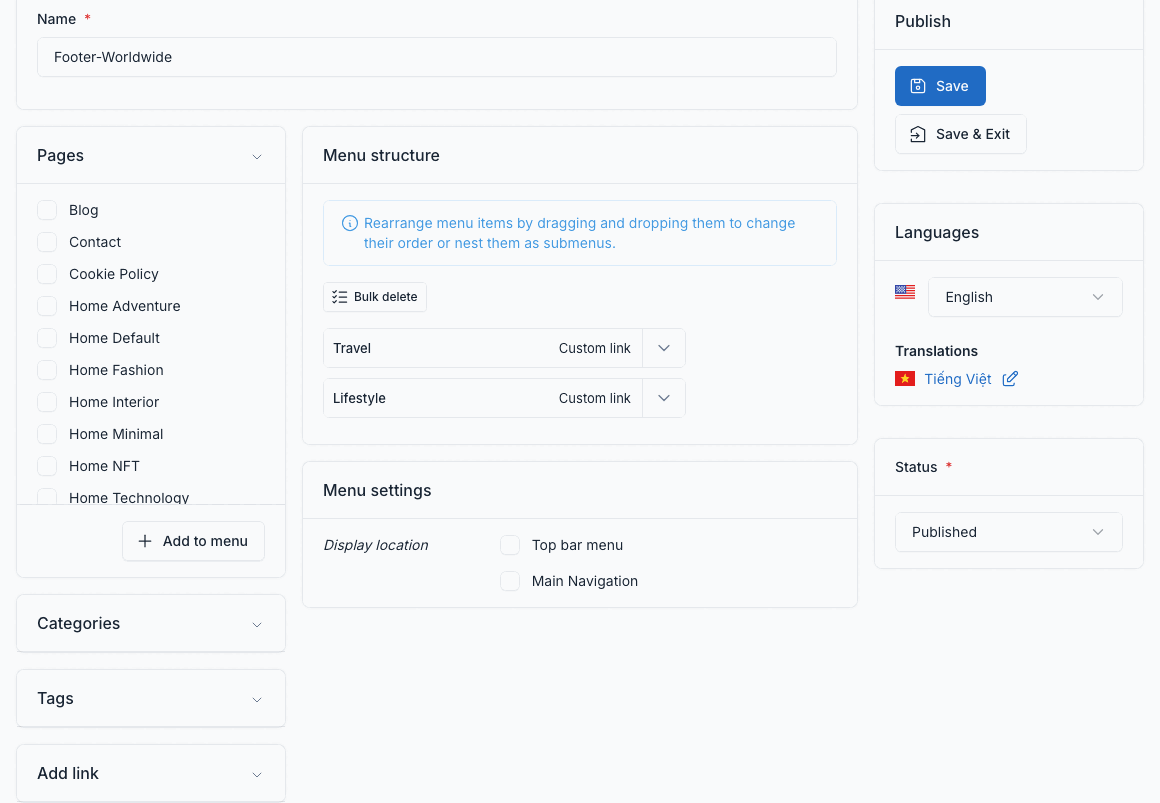1160x803 pixels.
Task: Click the Home Technology page label
Action: (129, 497)
